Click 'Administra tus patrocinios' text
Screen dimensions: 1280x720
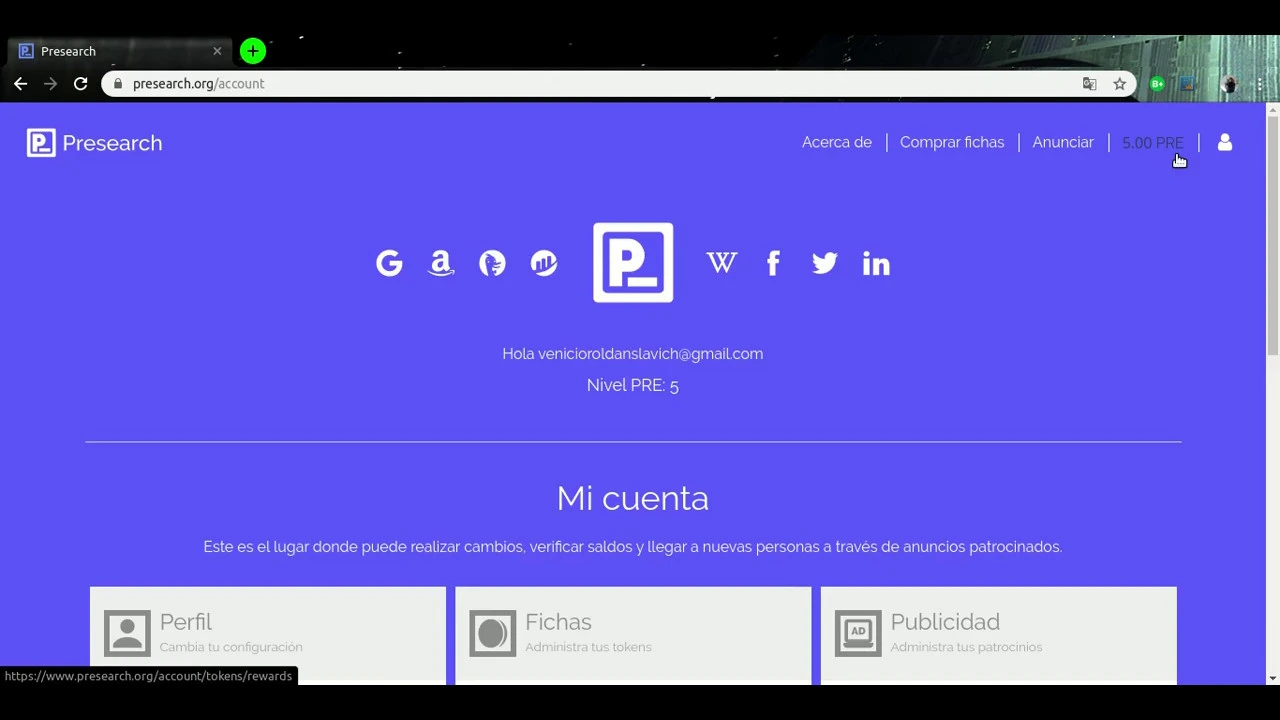(966, 647)
